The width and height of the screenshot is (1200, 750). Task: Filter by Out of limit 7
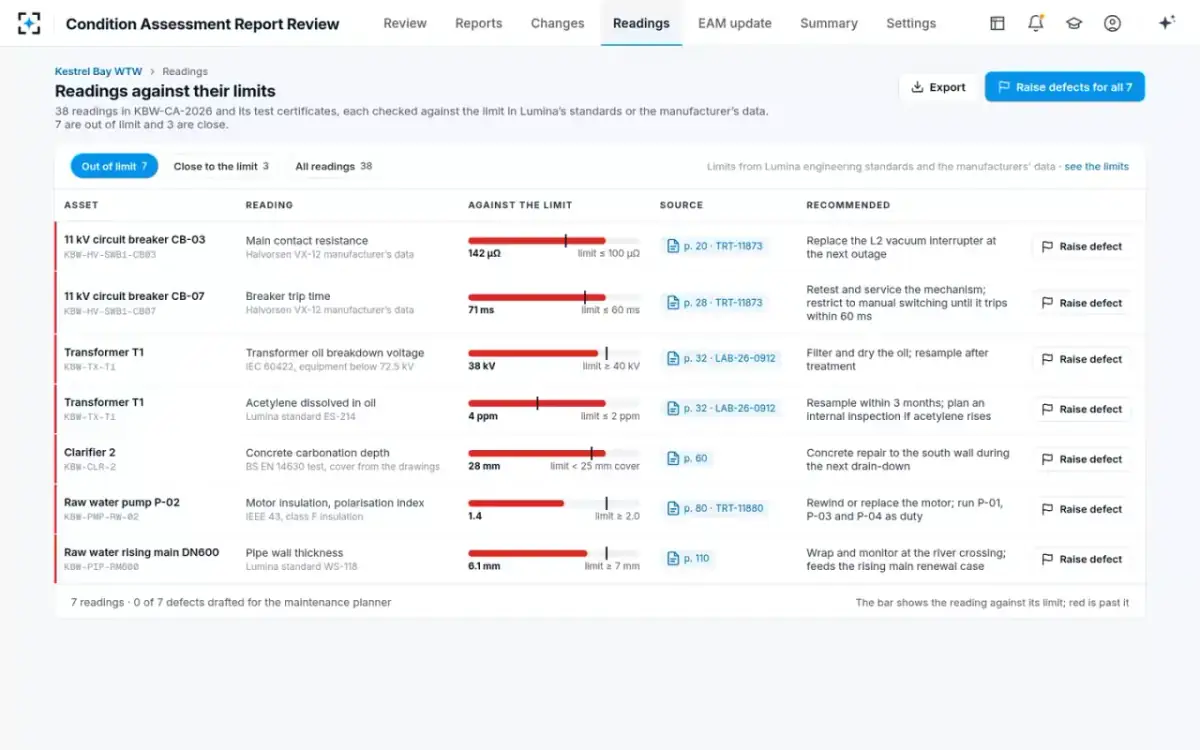click(114, 166)
